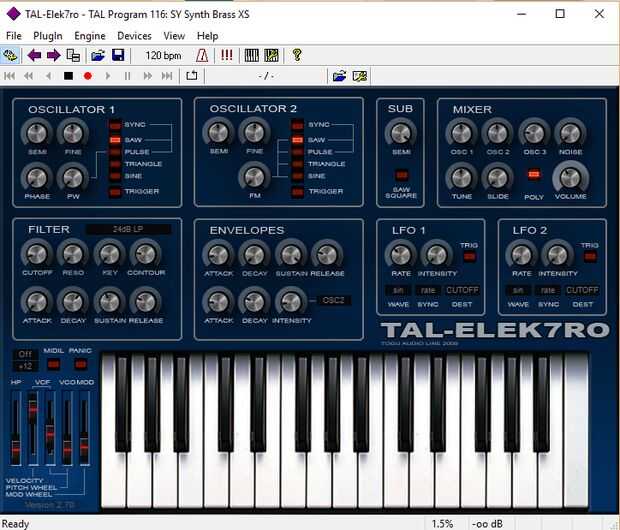Open the Off selector above +12
Image resolution: width=620 pixels, height=530 pixels.
pyautogui.click(x=25, y=354)
